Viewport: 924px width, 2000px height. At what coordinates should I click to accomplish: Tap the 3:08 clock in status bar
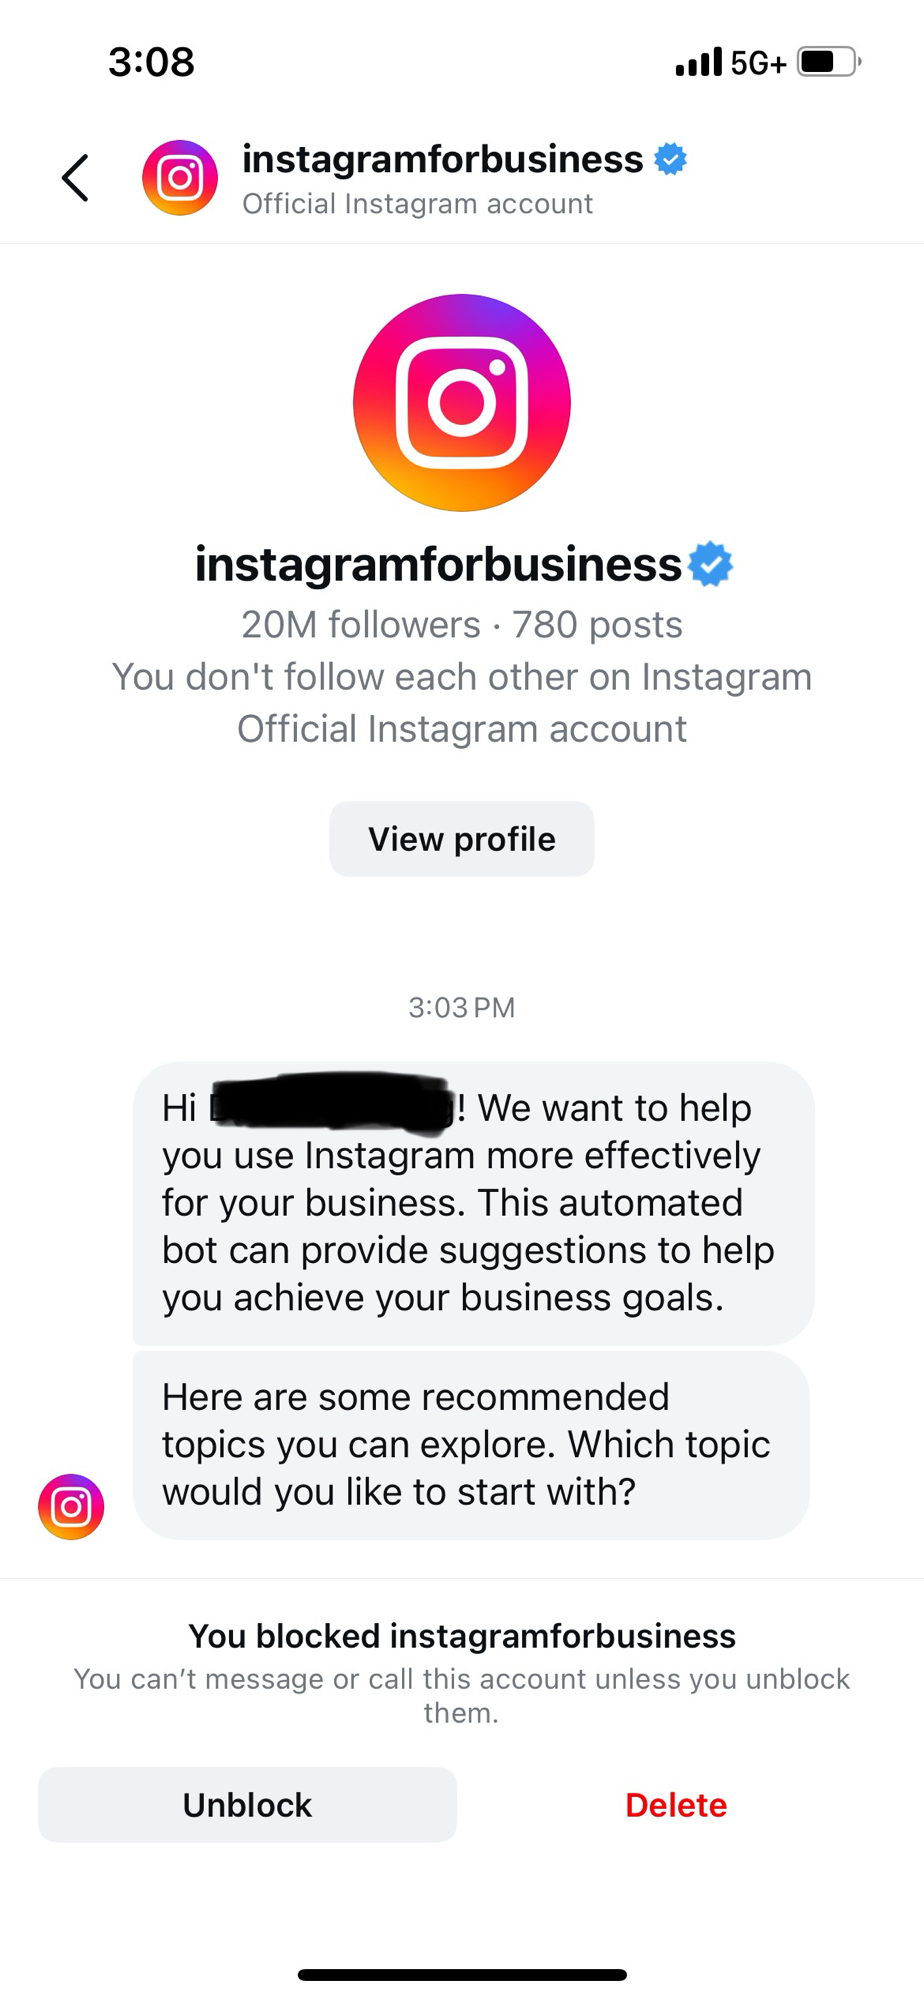tap(151, 62)
